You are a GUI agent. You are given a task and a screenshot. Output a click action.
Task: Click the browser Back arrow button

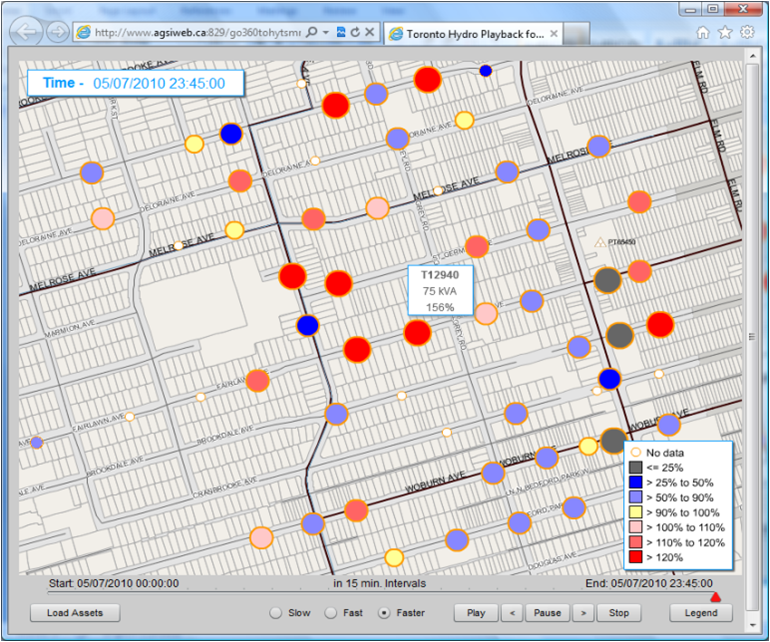point(28,32)
